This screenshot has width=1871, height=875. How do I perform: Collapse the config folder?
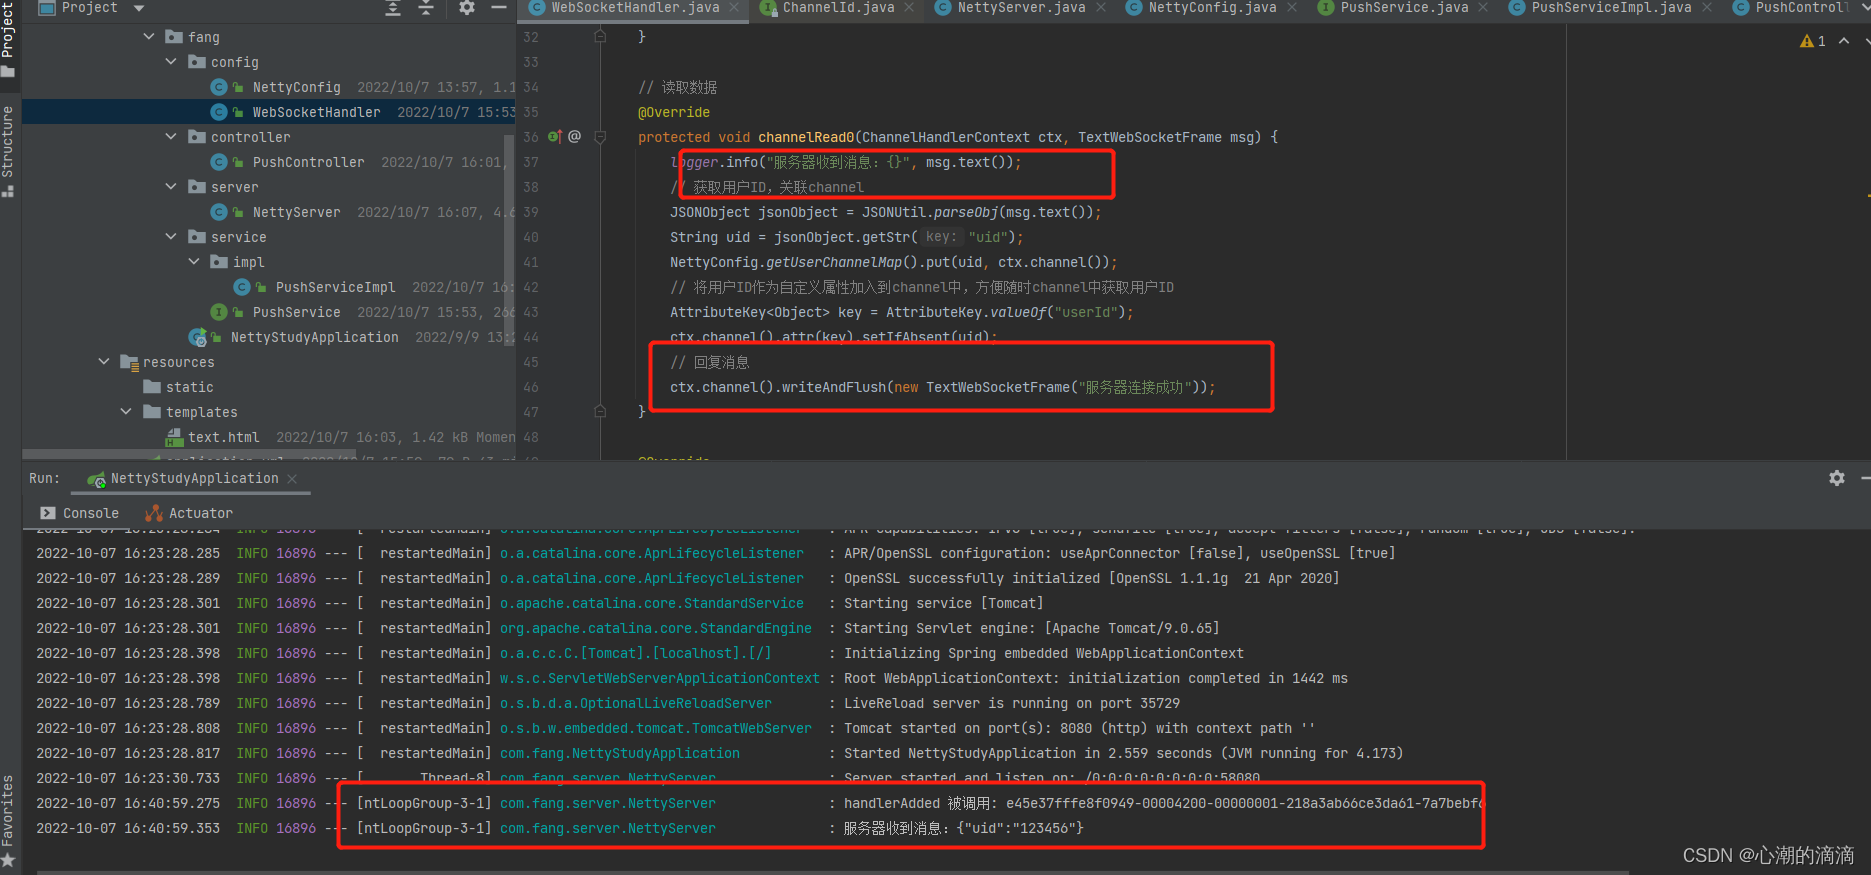click(171, 62)
